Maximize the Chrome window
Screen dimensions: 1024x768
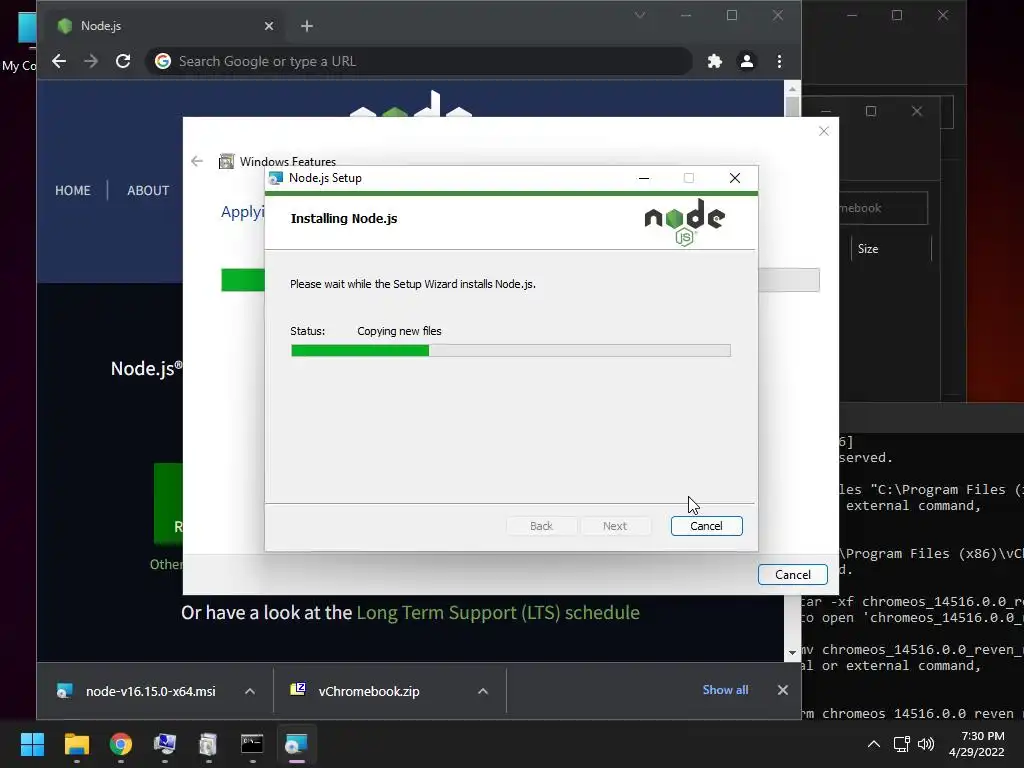[731, 15]
